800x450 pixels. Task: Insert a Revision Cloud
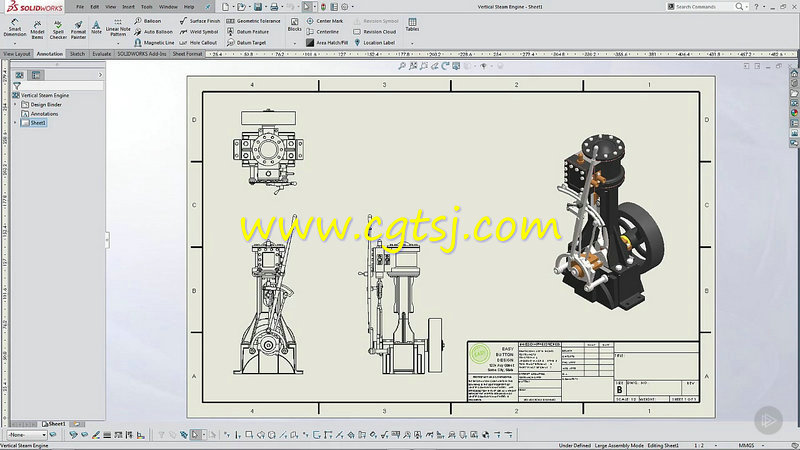pos(374,32)
